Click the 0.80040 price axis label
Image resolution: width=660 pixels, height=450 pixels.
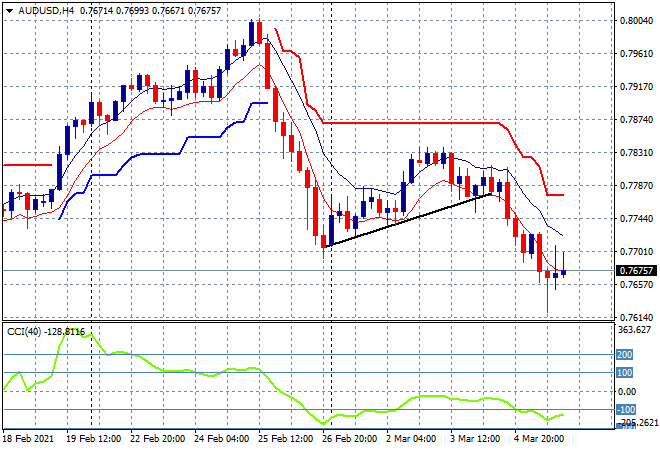(636, 21)
